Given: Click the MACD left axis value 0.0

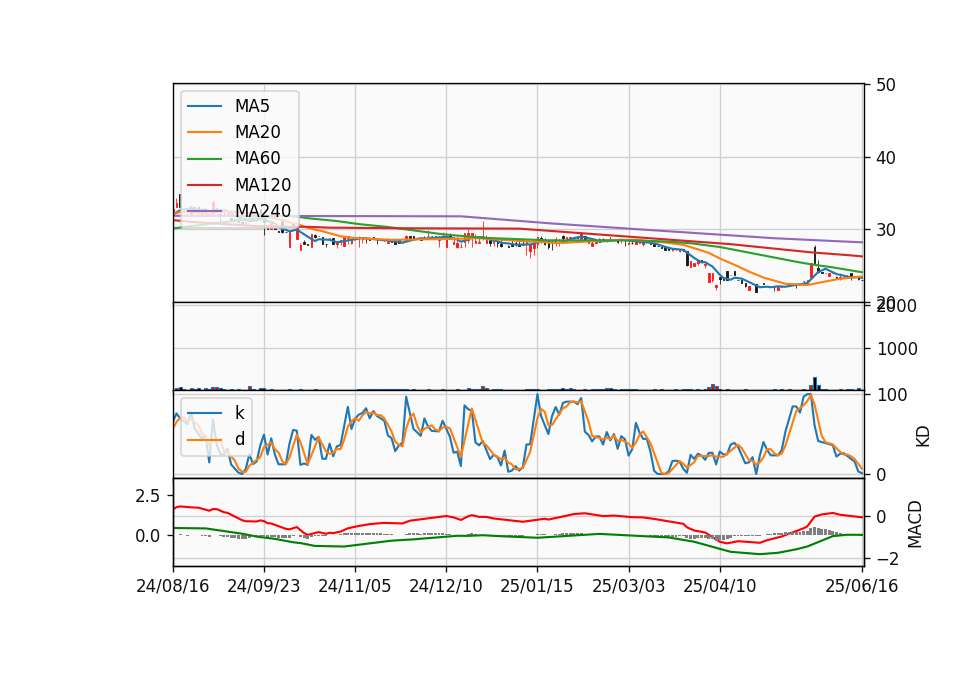Looking at the screenshot, I should click(x=148, y=536).
